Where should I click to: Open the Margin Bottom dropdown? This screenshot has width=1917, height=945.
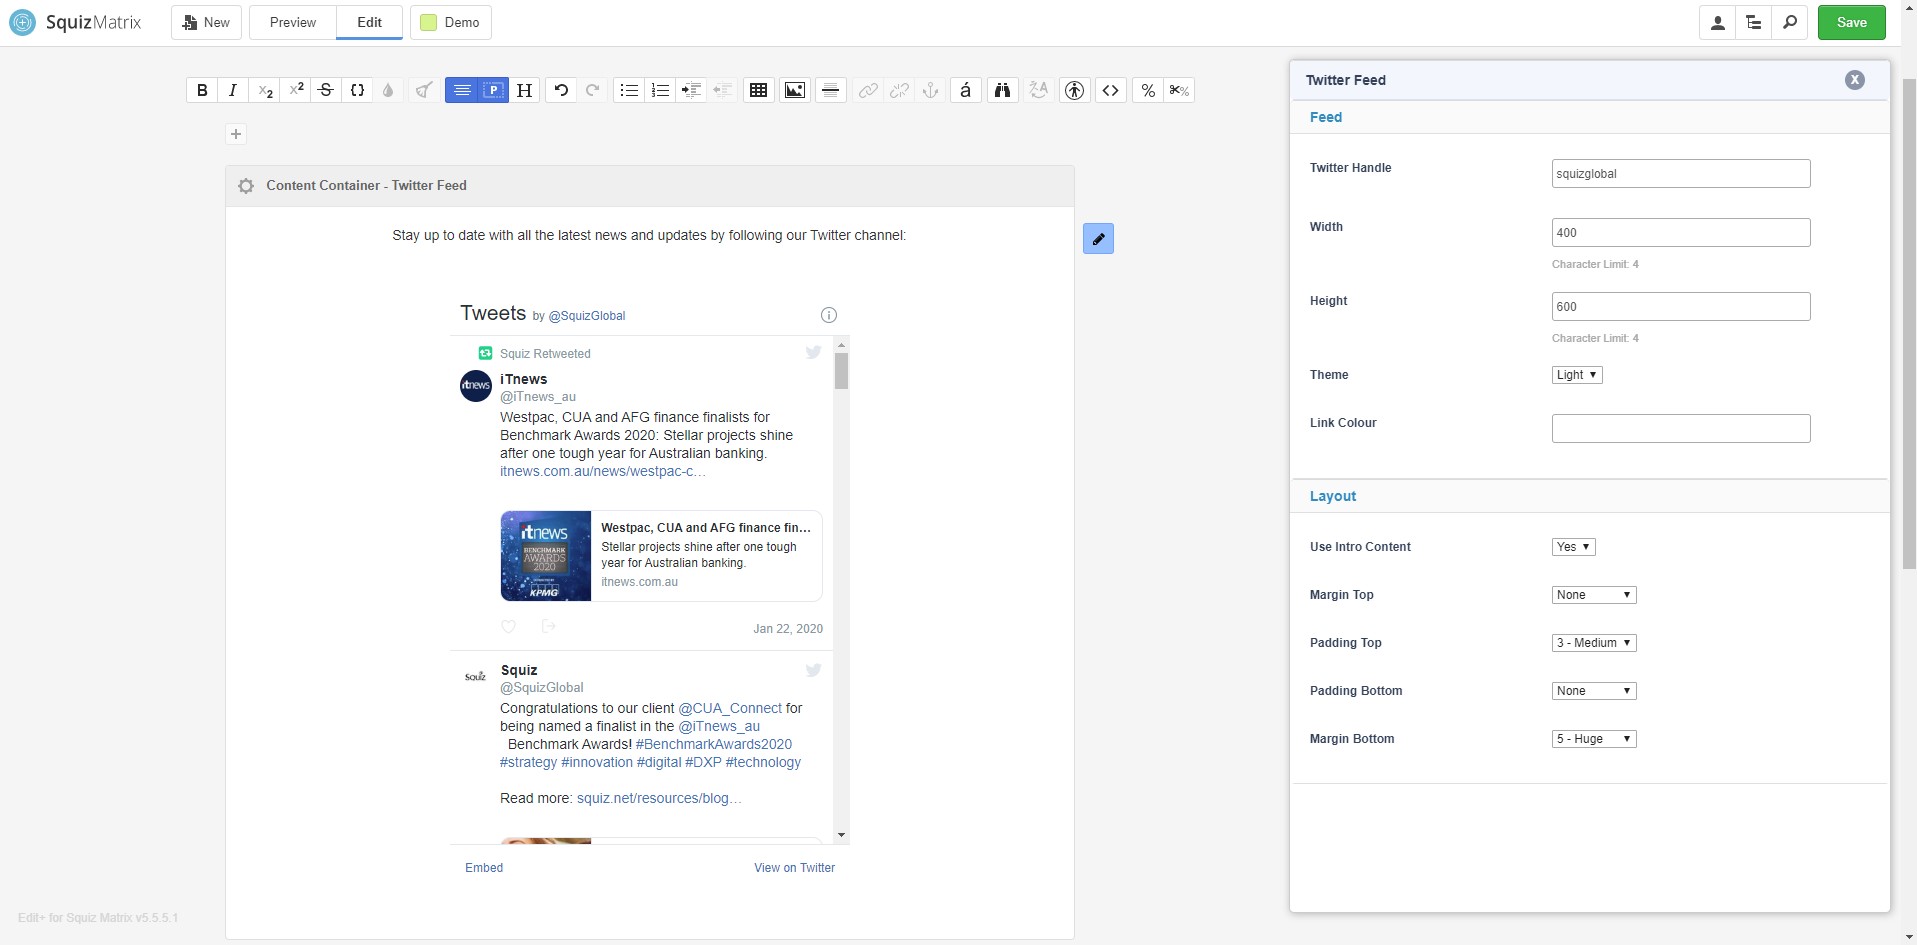tap(1594, 739)
